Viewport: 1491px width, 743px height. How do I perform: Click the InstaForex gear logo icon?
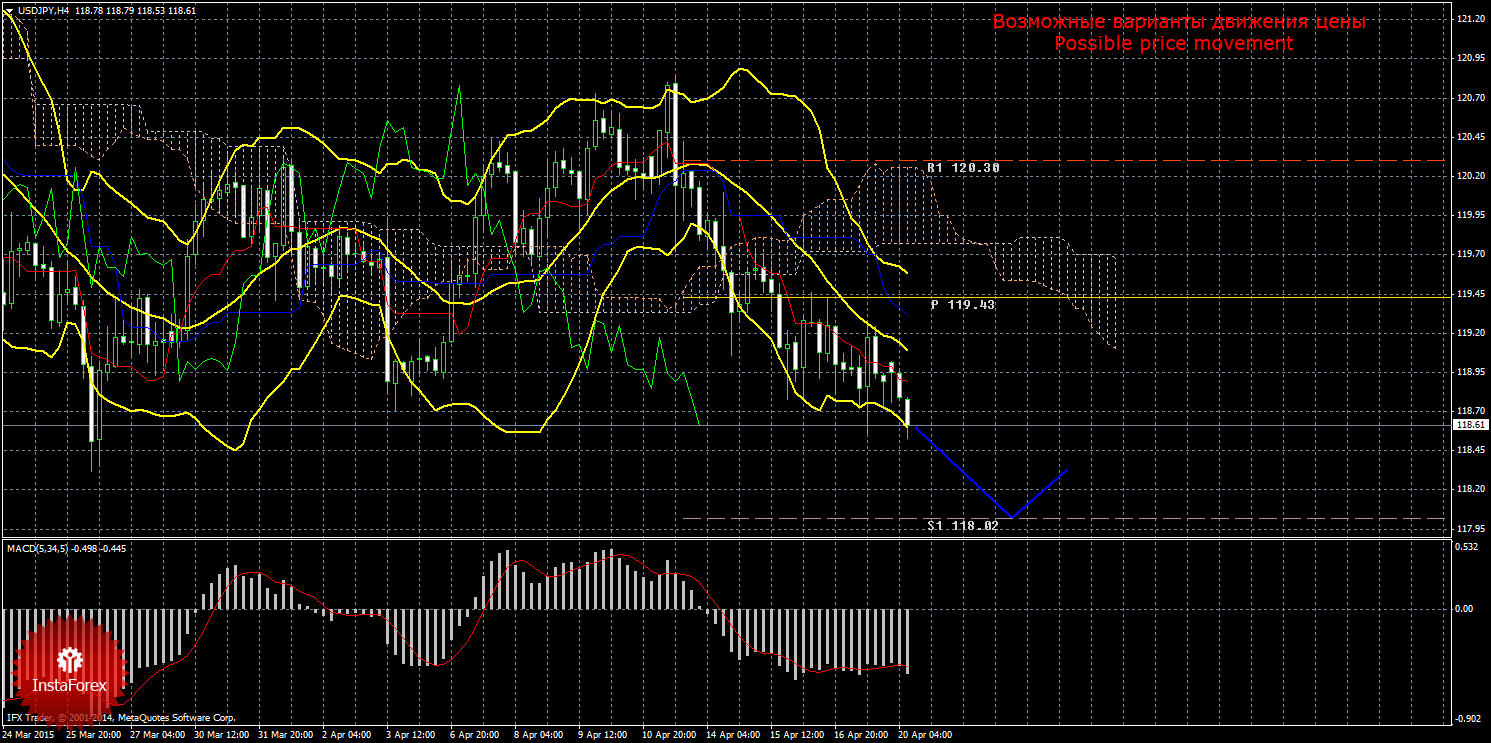click(70, 660)
